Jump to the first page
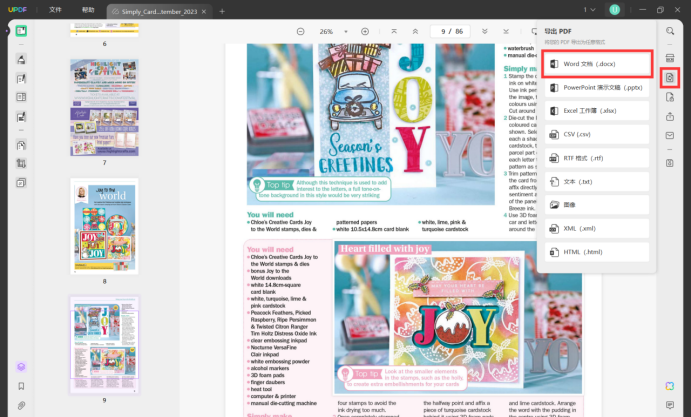 [394, 31]
